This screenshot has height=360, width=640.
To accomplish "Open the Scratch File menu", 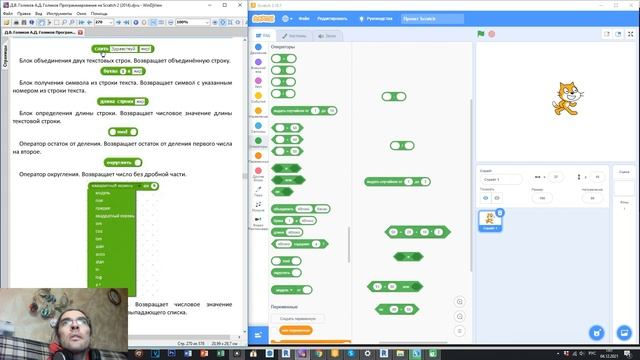I will click(x=304, y=19).
